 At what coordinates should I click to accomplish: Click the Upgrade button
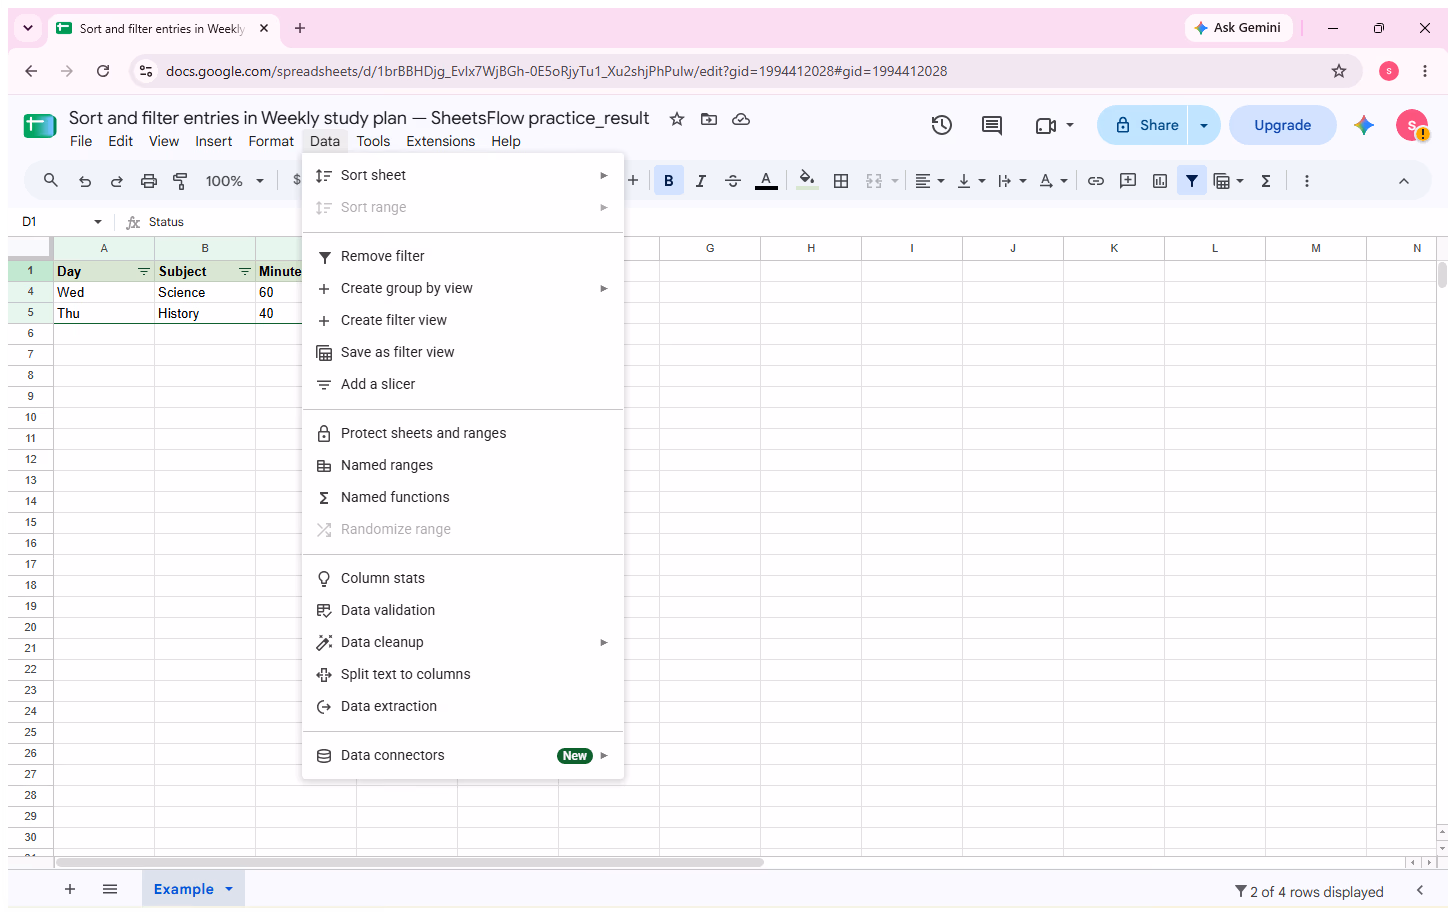[x=1283, y=125]
